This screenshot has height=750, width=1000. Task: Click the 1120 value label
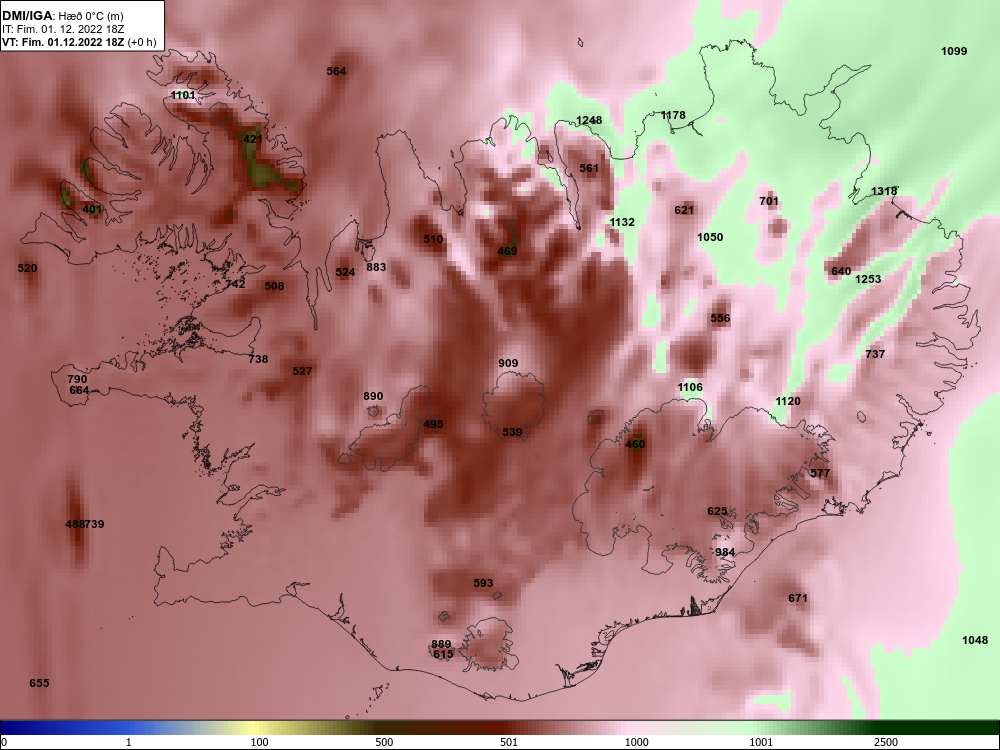(x=788, y=401)
